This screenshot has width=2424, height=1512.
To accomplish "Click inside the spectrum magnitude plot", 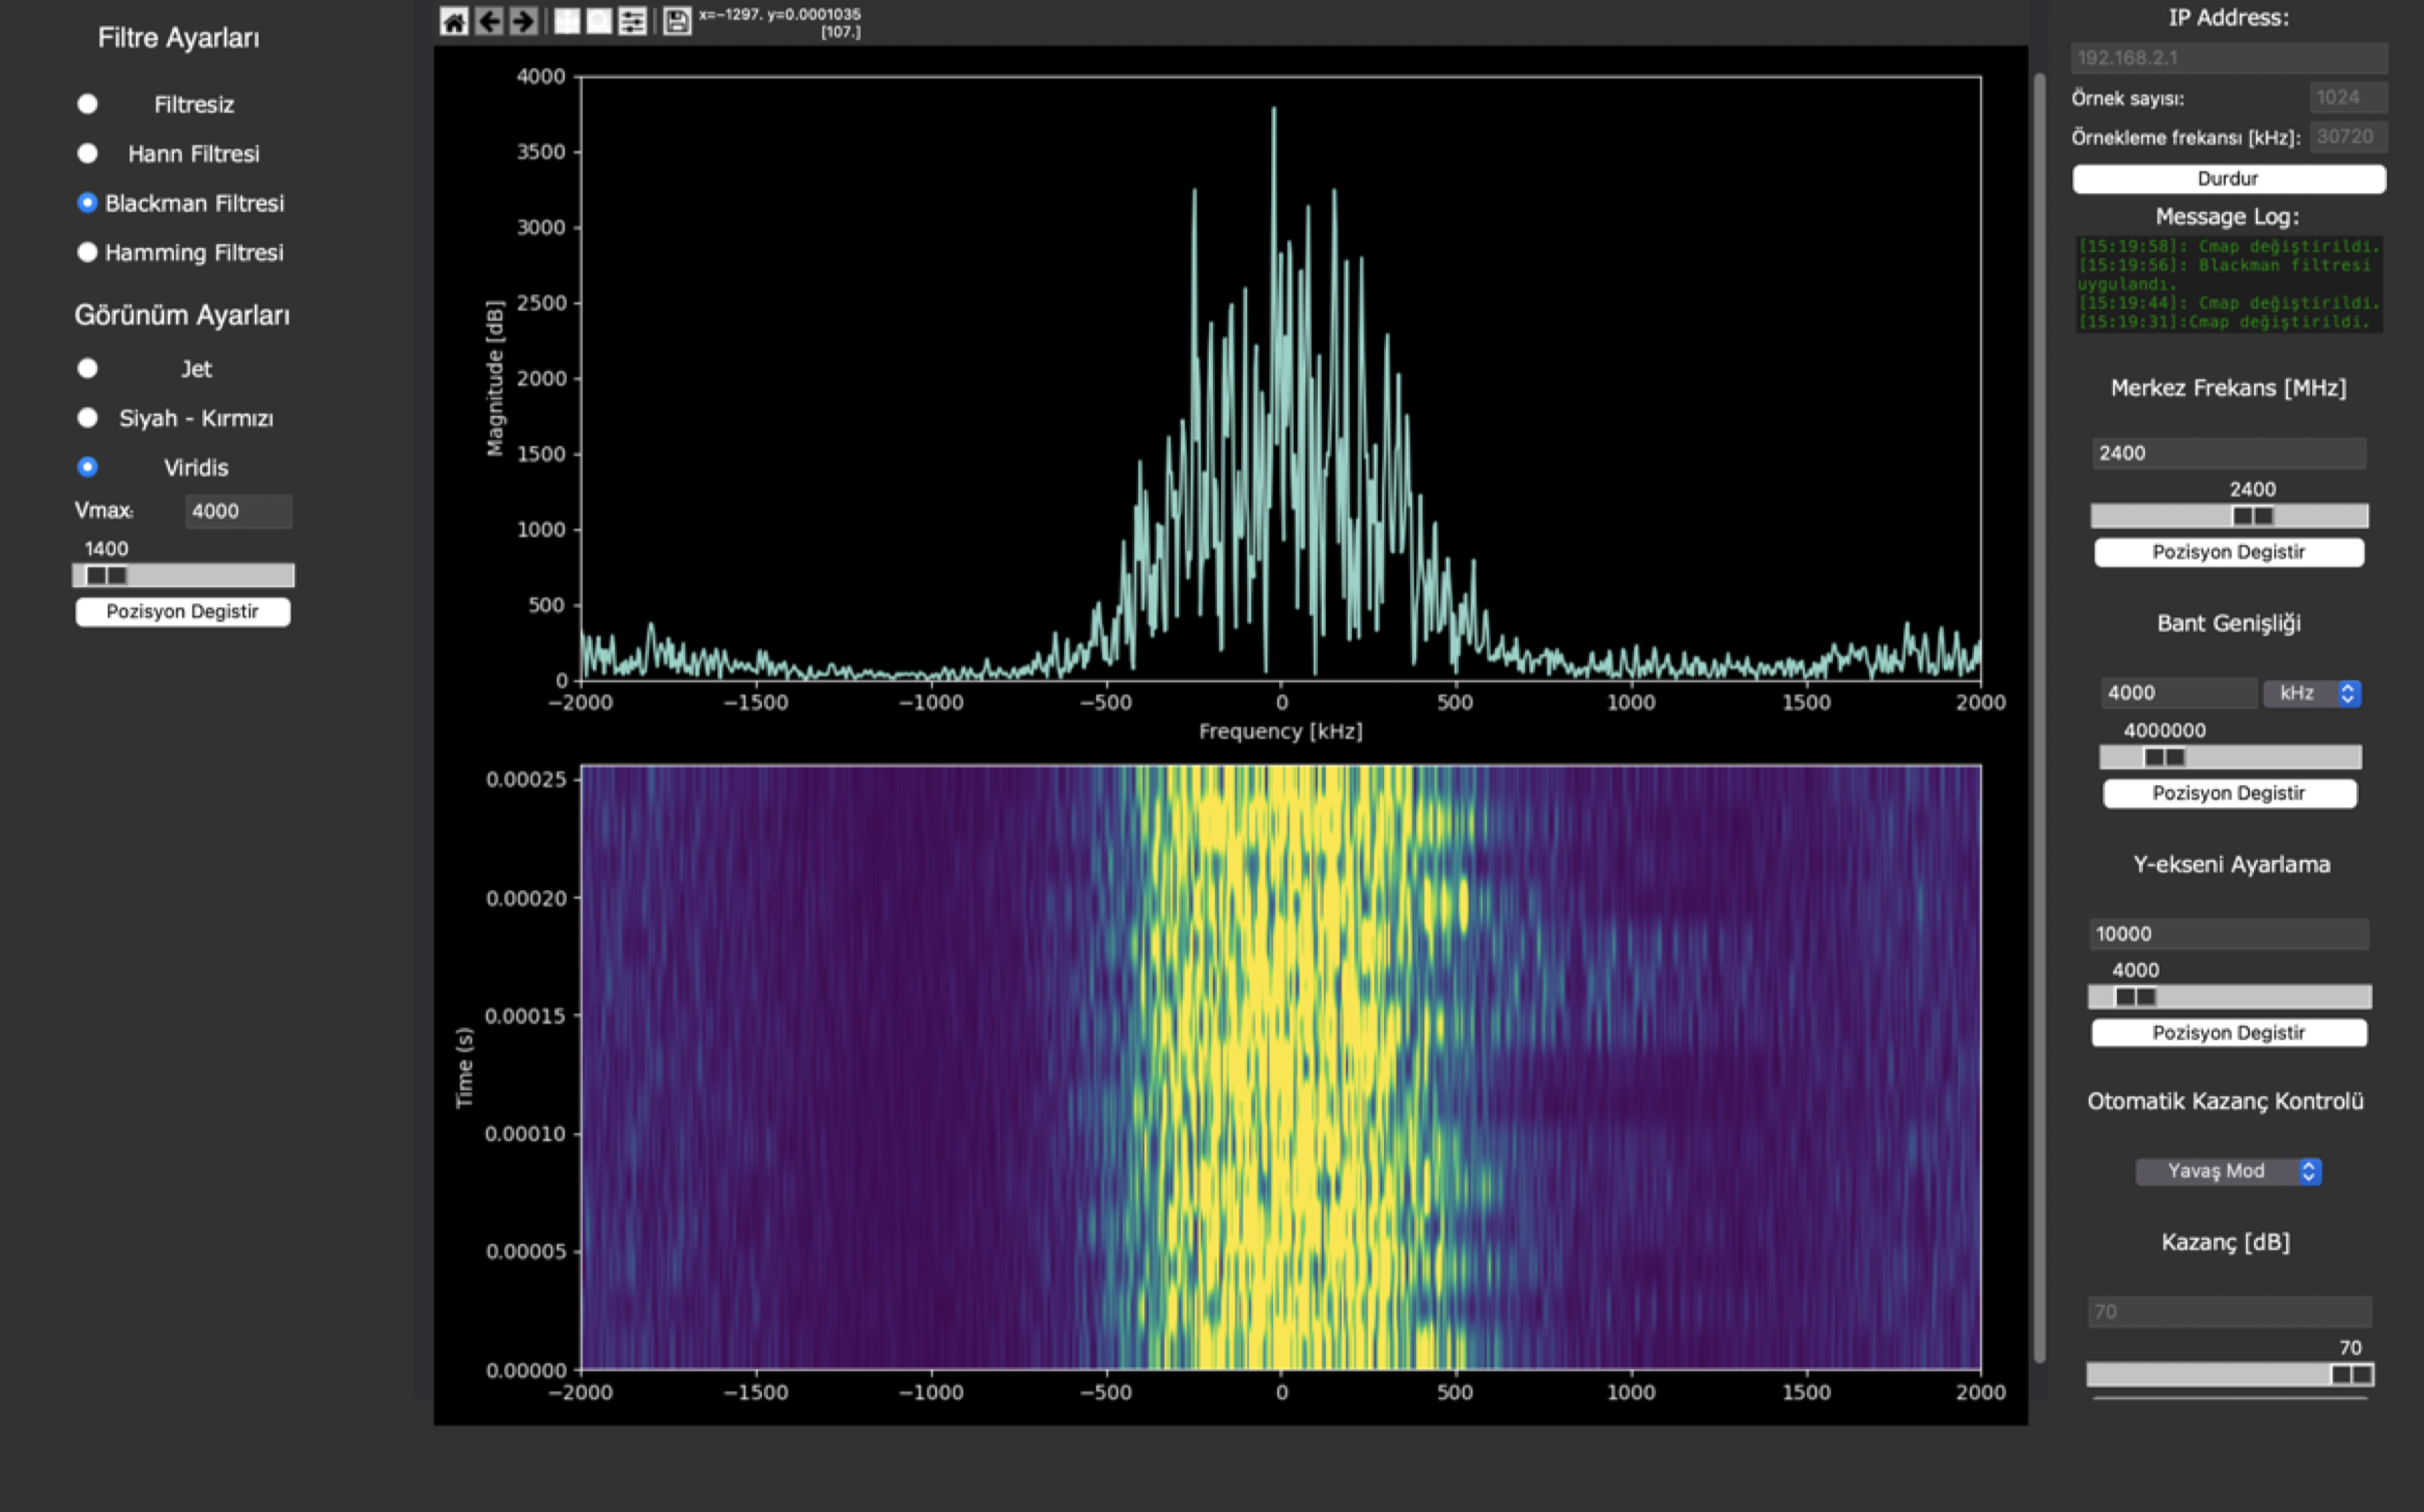I will click(x=1281, y=378).
